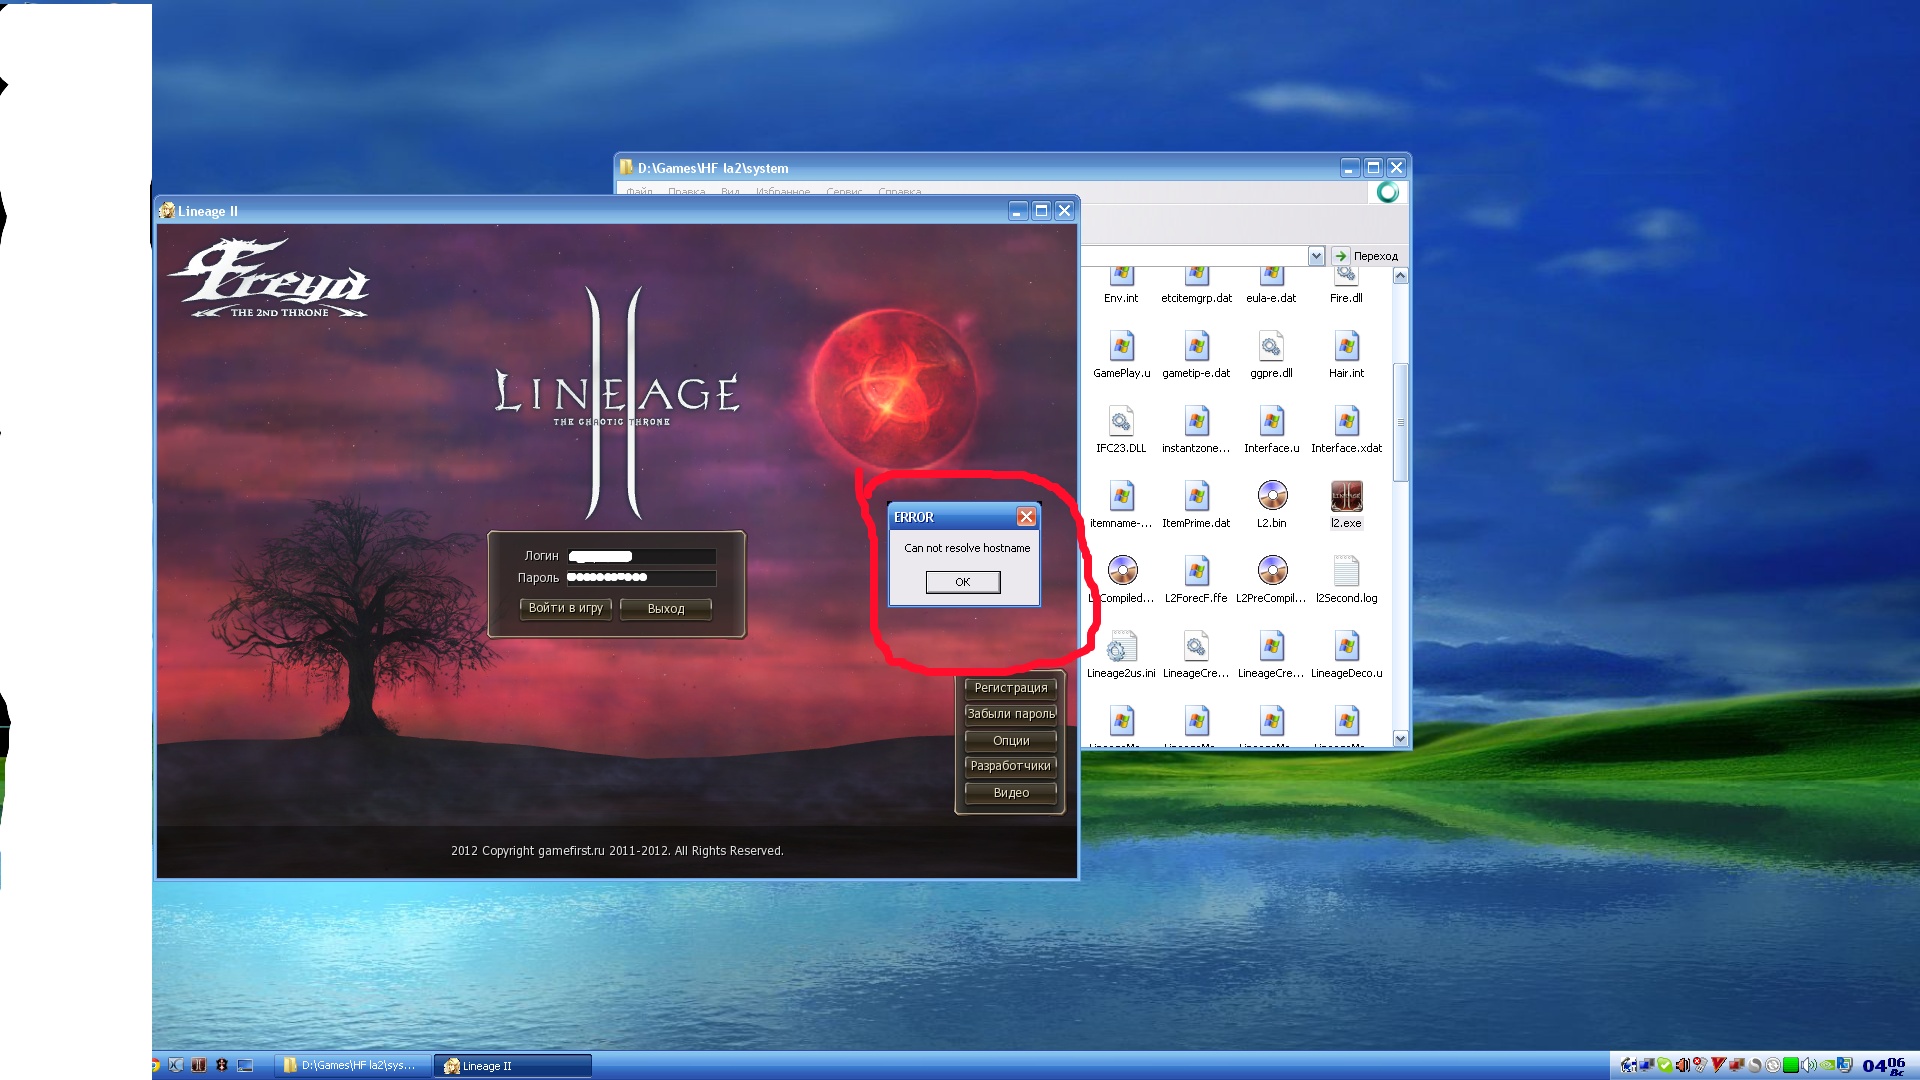Screen dimensions: 1920x1080
Task: Click the Explorer scrollbar down arrow
Action: pos(1400,738)
